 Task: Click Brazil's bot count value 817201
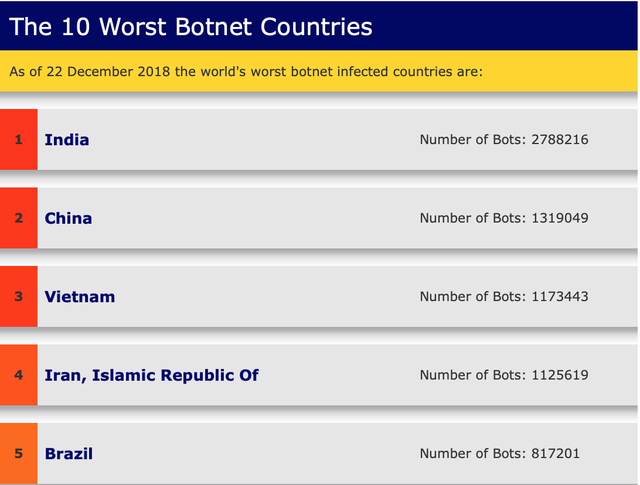click(555, 453)
